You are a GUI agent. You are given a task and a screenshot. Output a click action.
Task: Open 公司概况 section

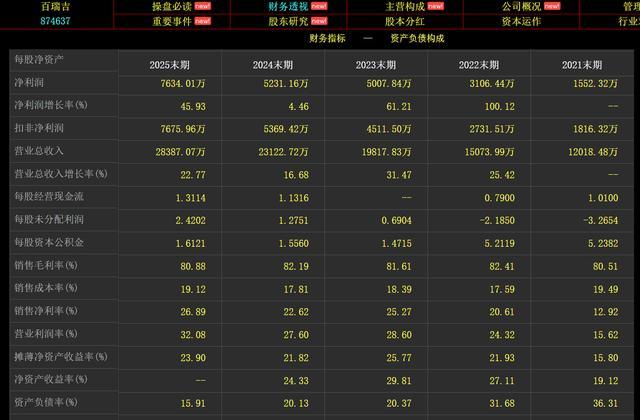tap(521, 6)
